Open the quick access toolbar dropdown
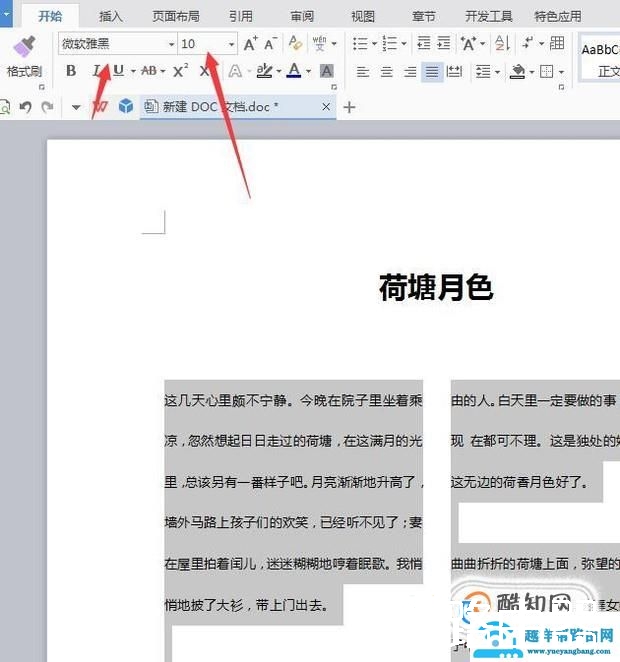This screenshot has height=662, width=620. pos(76,107)
